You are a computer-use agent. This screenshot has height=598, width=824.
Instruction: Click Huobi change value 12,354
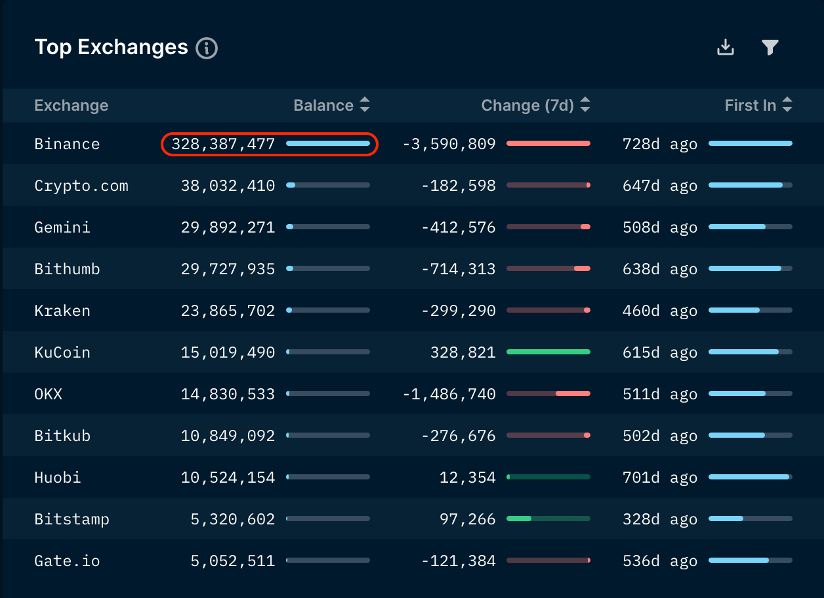pos(468,477)
